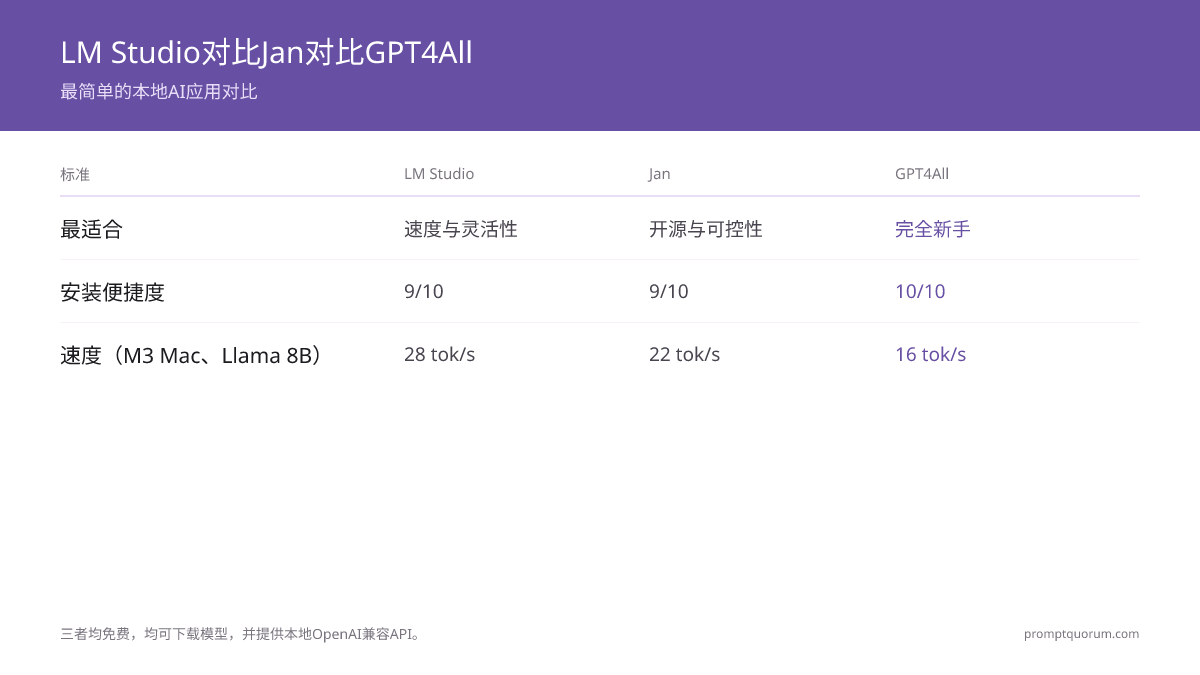Viewport: 1200px width, 675px height.
Task: Click the 'GPT4All' column header
Action: [x=922, y=174]
